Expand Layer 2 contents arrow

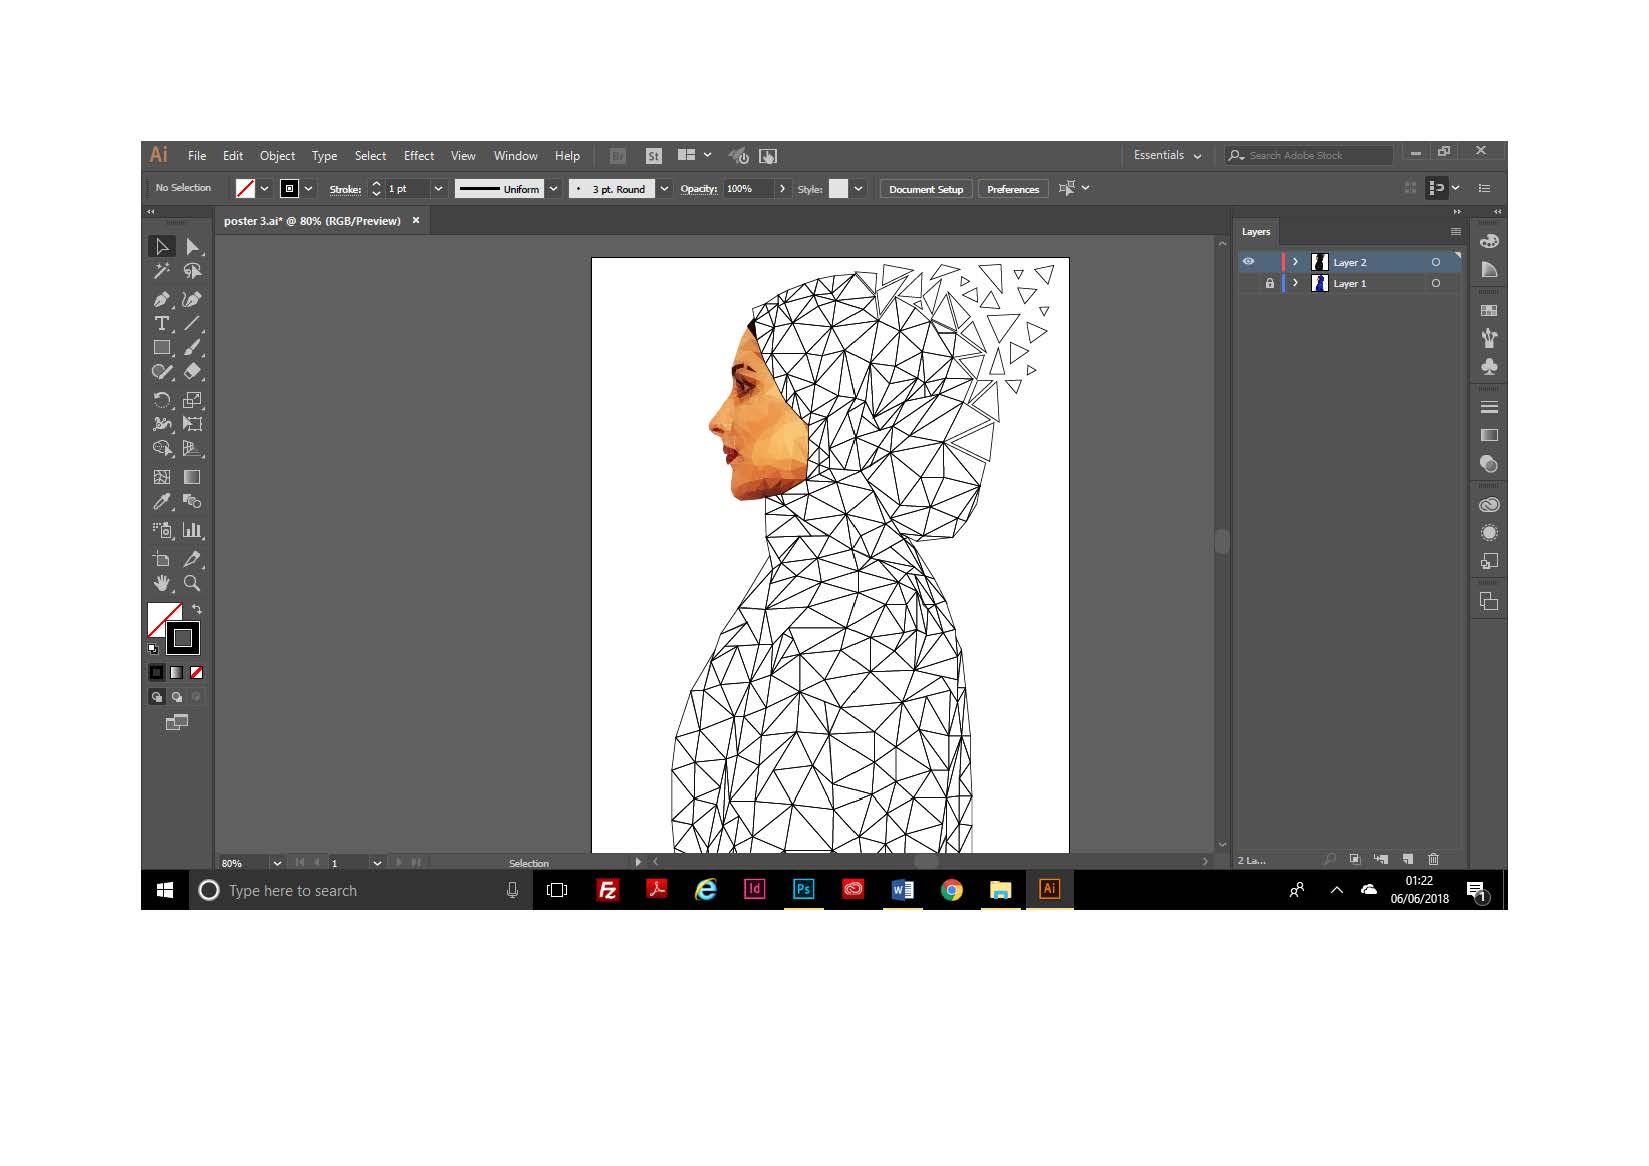coord(1295,262)
